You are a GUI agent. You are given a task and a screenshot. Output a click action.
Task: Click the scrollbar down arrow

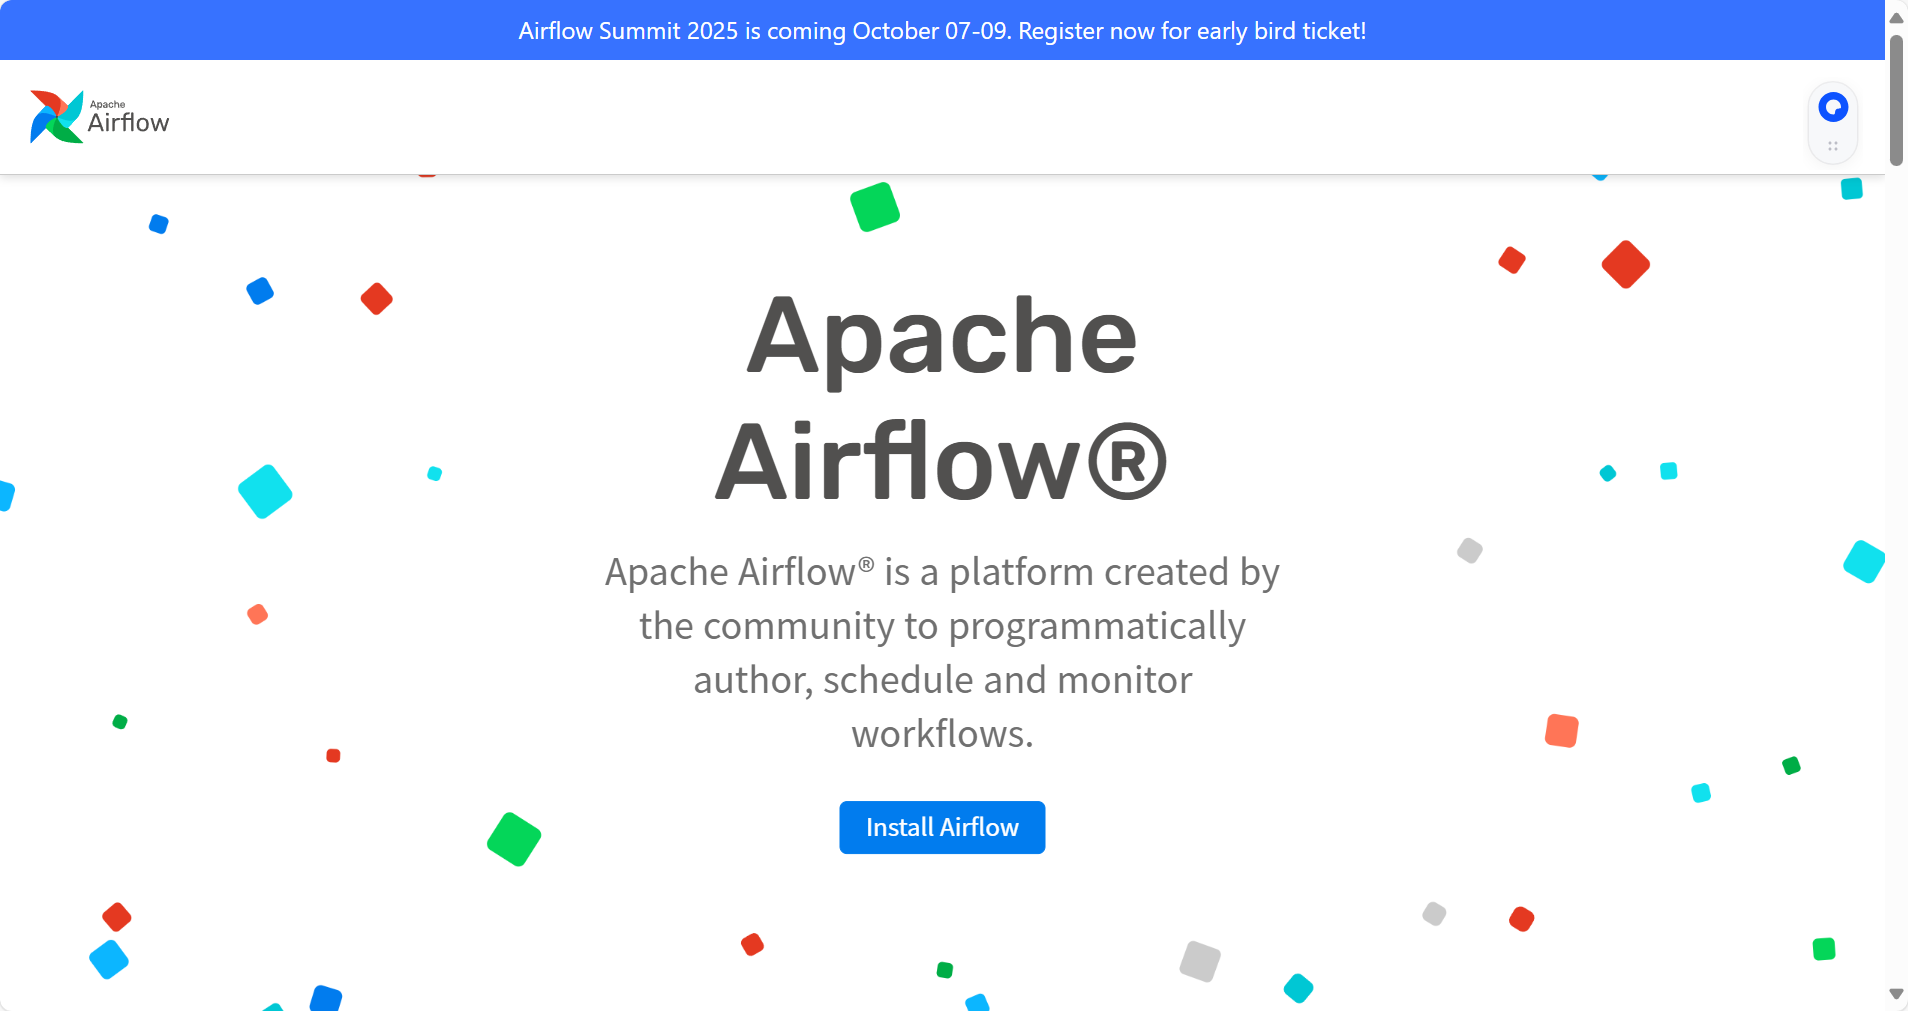[1896, 994]
